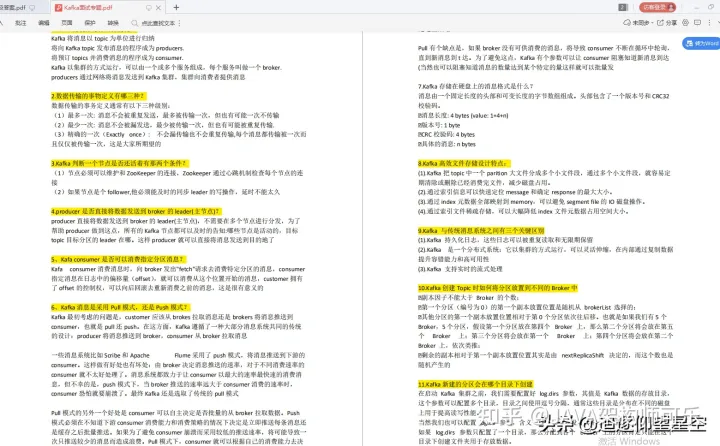Click the number 2 tab-count badge
This screenshot has width=720, height=446.
623,7
